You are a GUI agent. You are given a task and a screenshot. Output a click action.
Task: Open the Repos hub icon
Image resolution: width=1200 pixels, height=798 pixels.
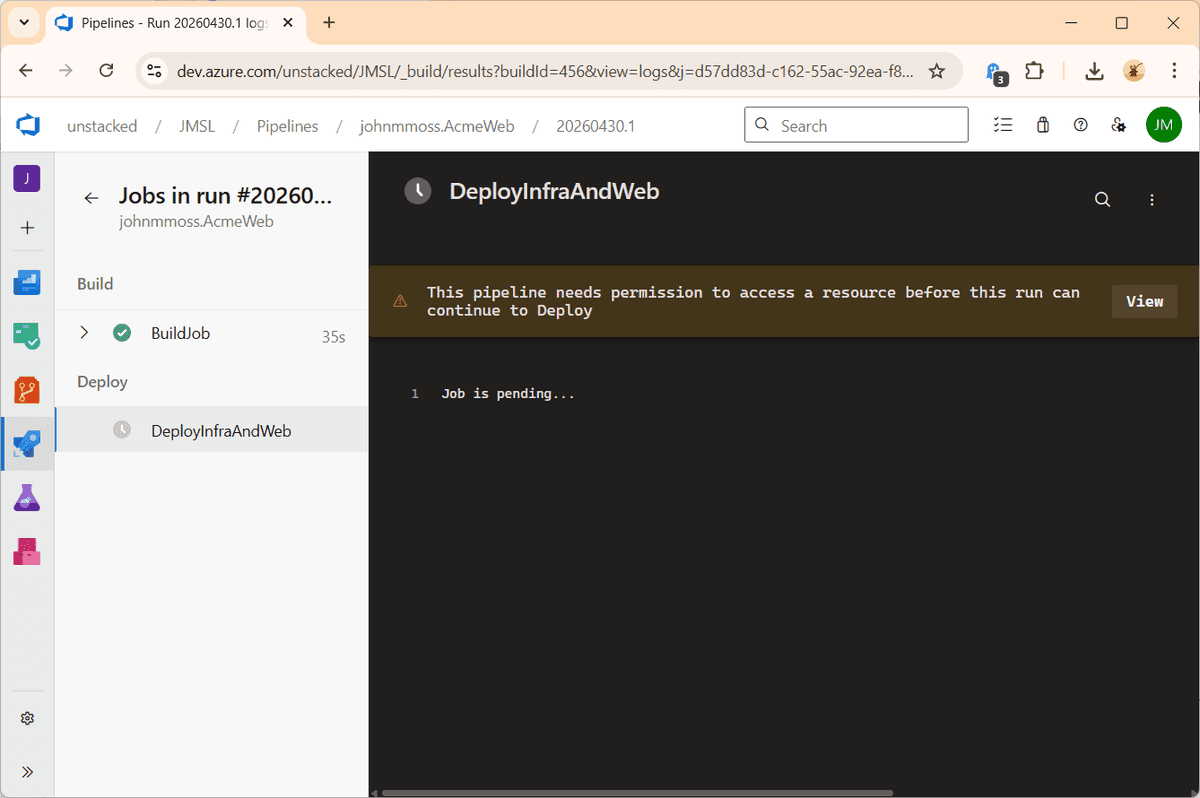click(27, 390)
